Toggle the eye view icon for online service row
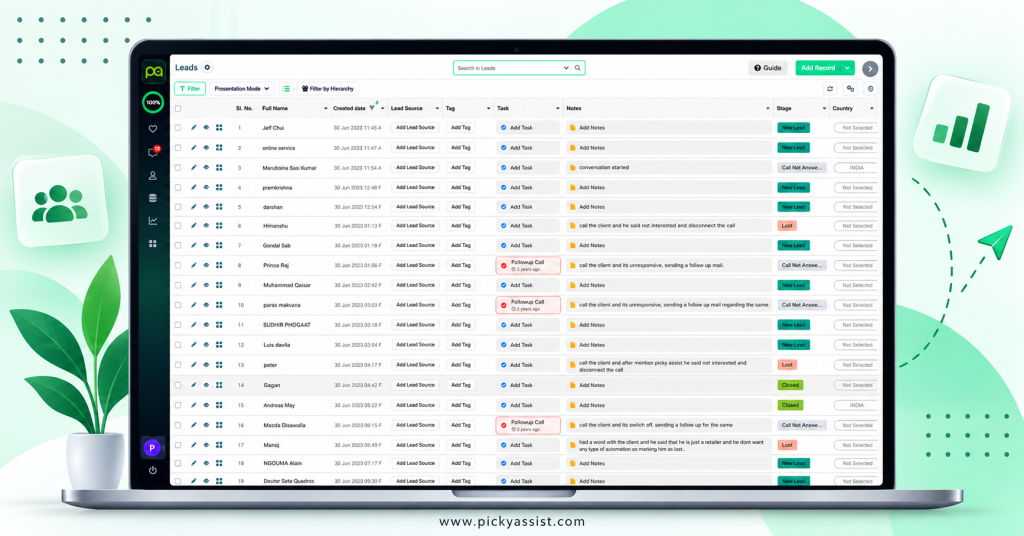1024x536 pixels. click(206, 148)
